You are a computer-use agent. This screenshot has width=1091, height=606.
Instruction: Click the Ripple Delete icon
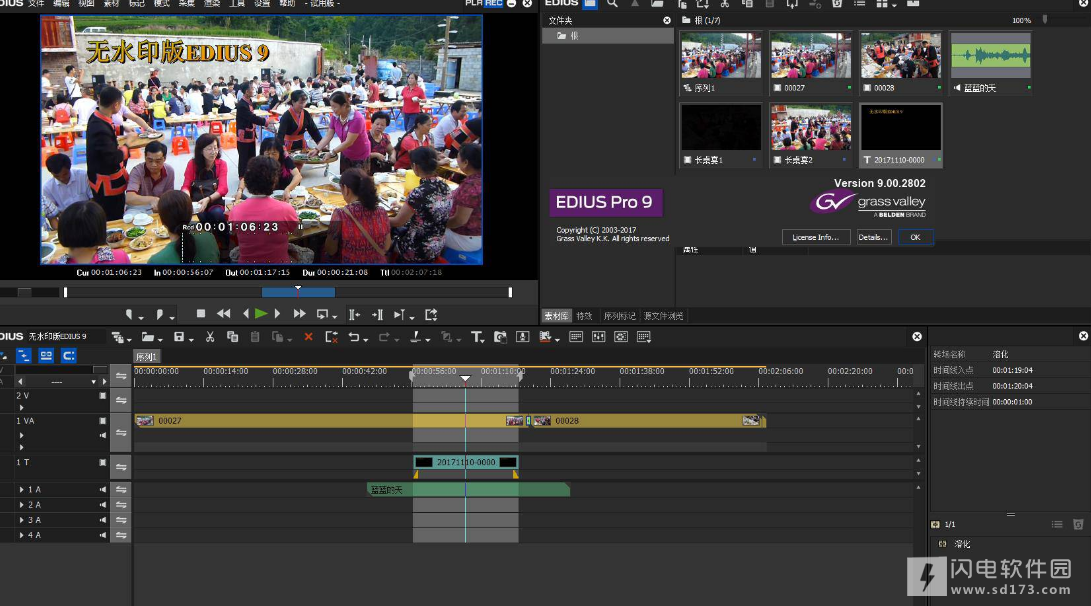click(x=331, y=337)
